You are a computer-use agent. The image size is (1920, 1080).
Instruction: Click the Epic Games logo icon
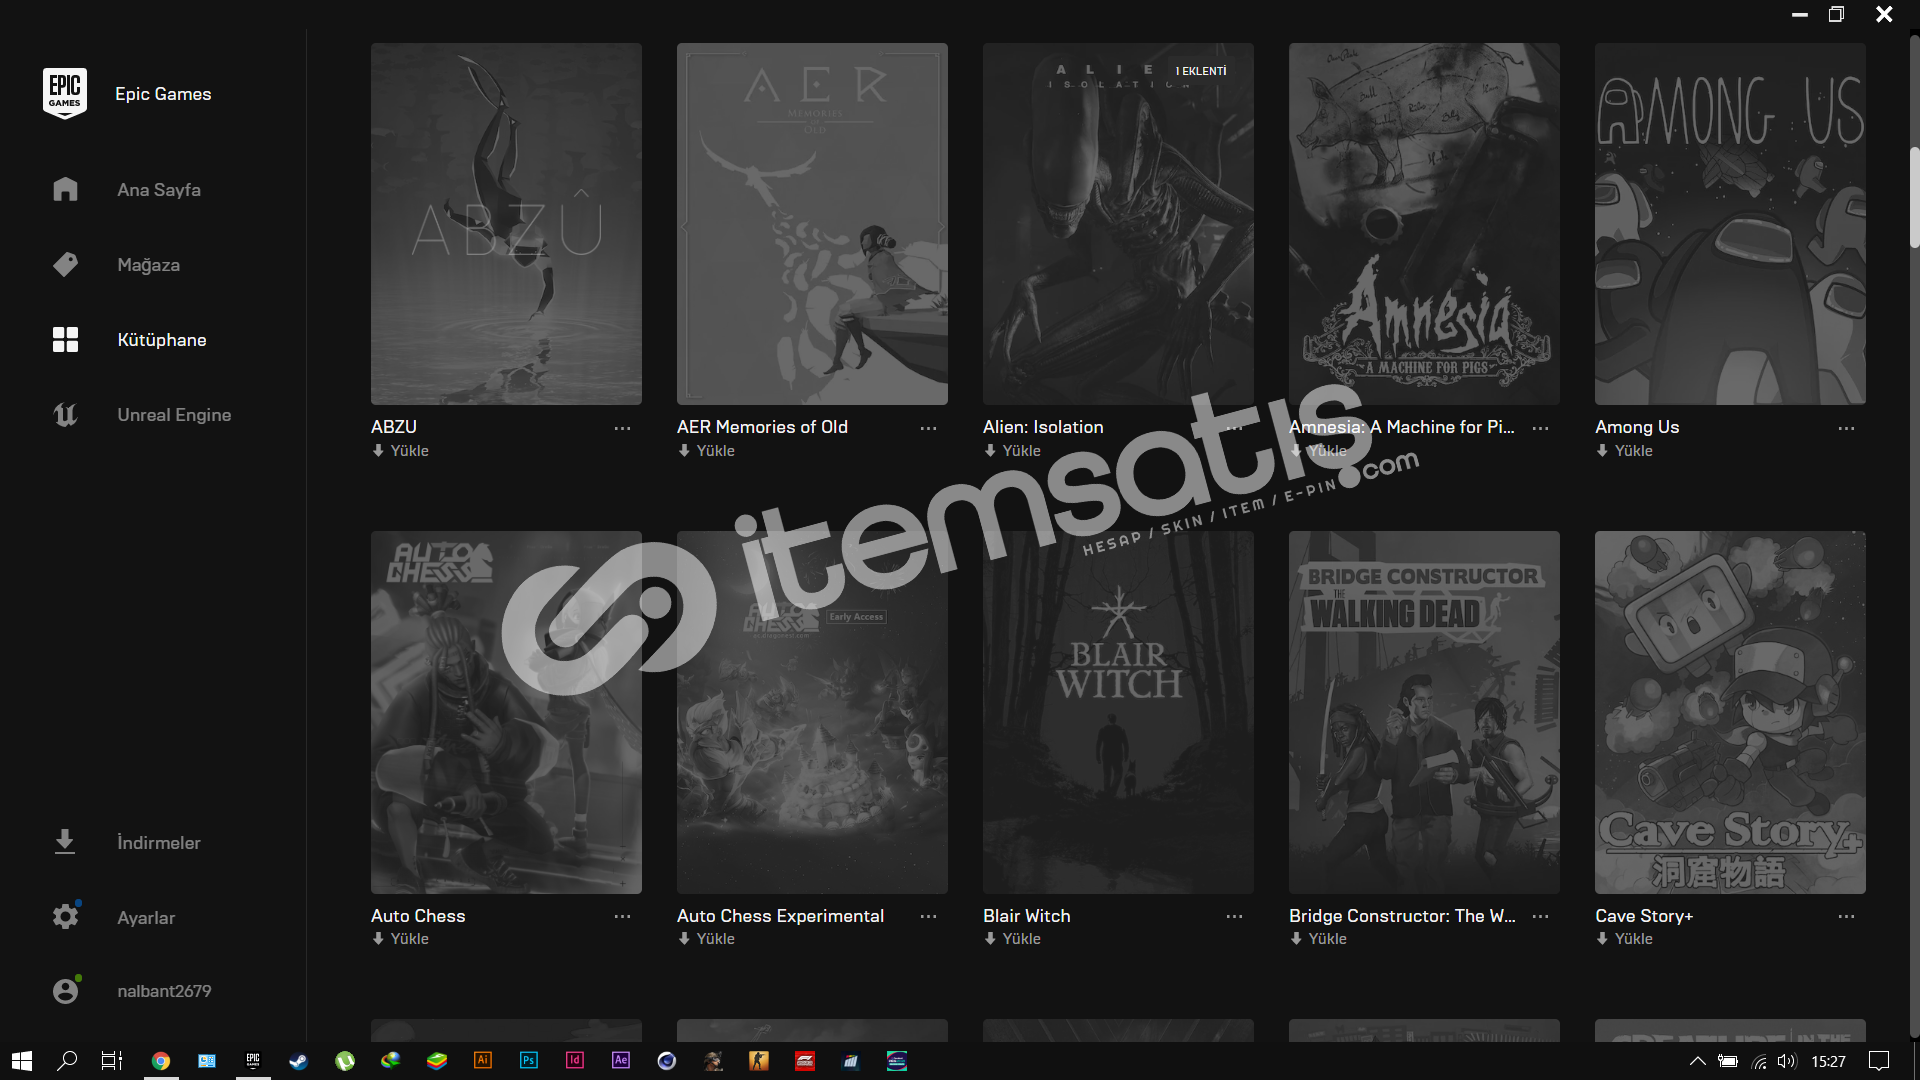click(65, 93)
